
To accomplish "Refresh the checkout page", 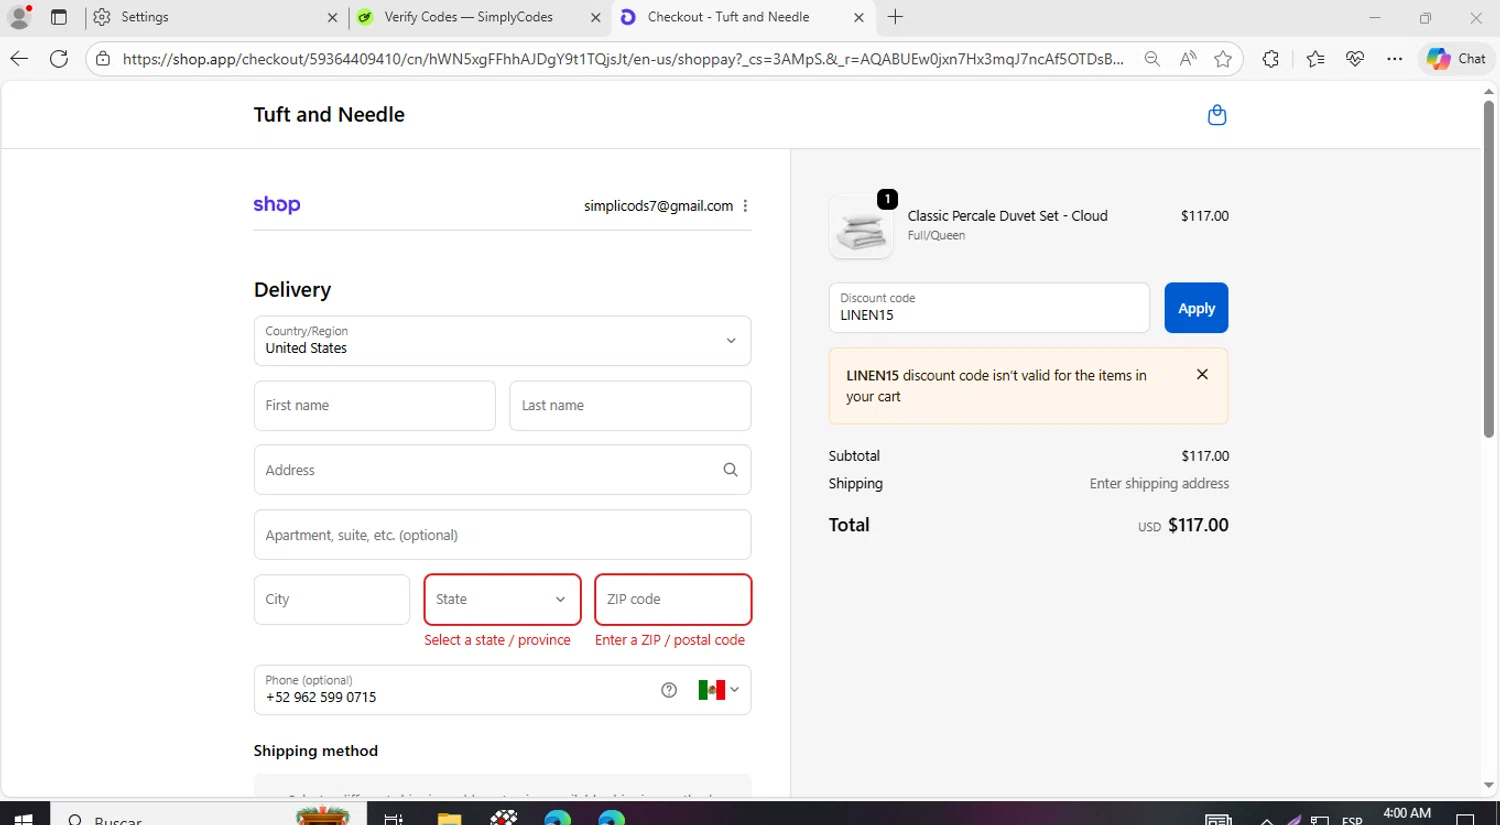I will (x=59, y=59).
